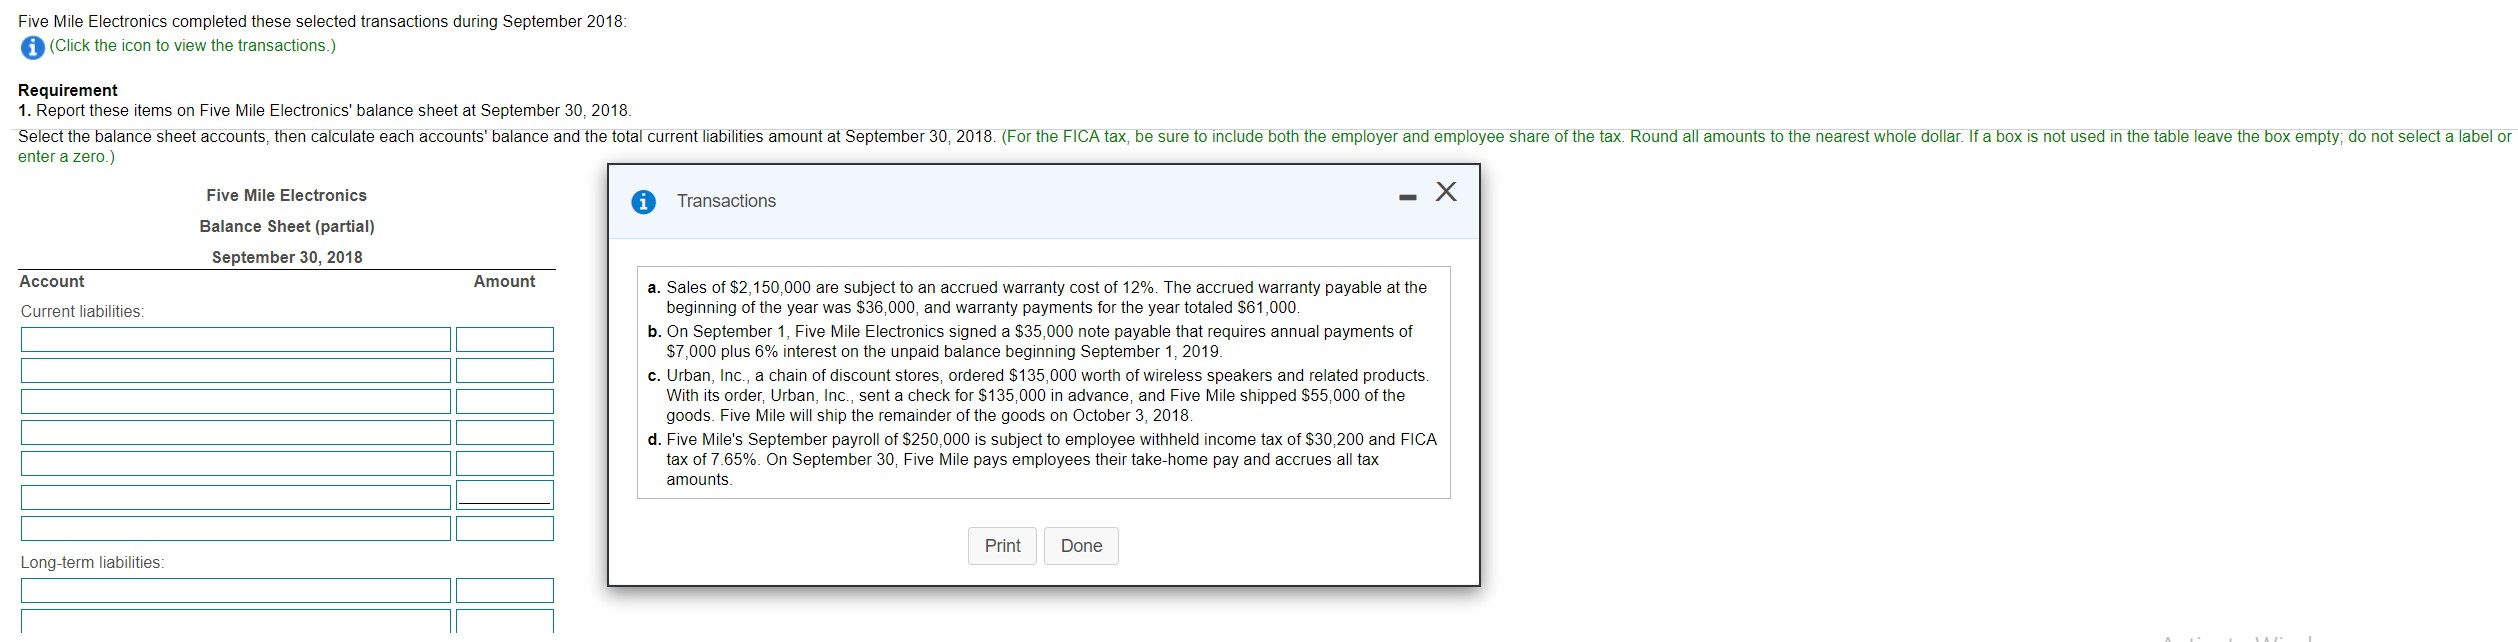Click the second Amount input field
Viewport: 2518px width, 642px height.
click(505, 371)
